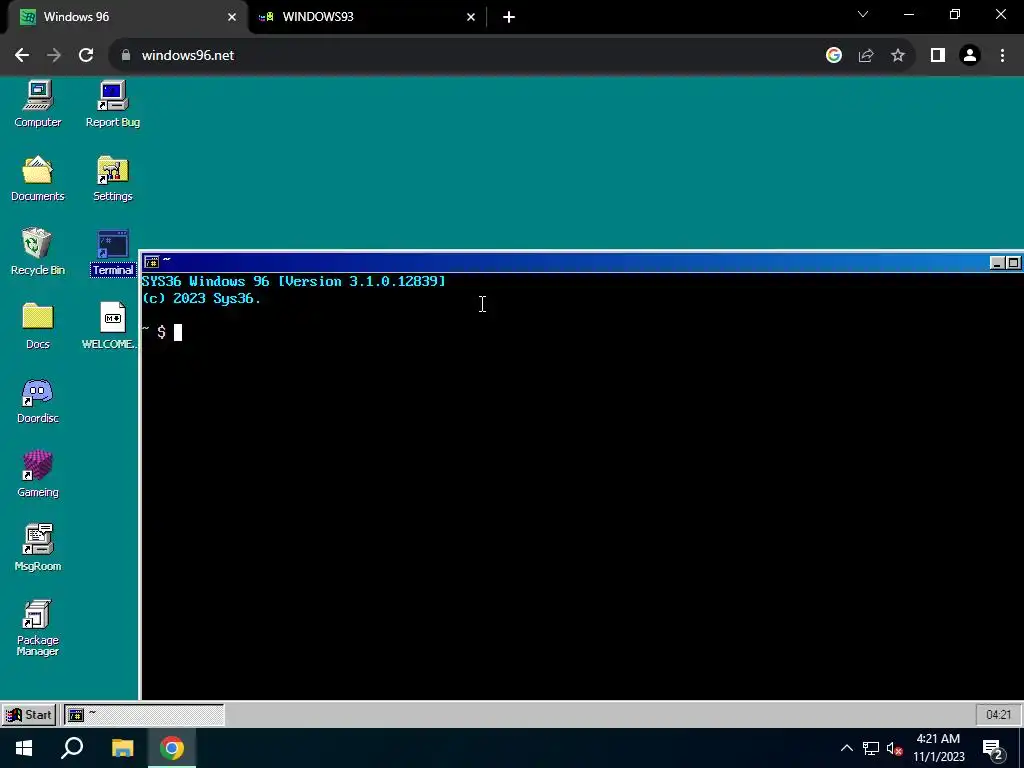1024x768 pixels.
Task: Click the Windows 96 Start button
Action: pos(29,714)
